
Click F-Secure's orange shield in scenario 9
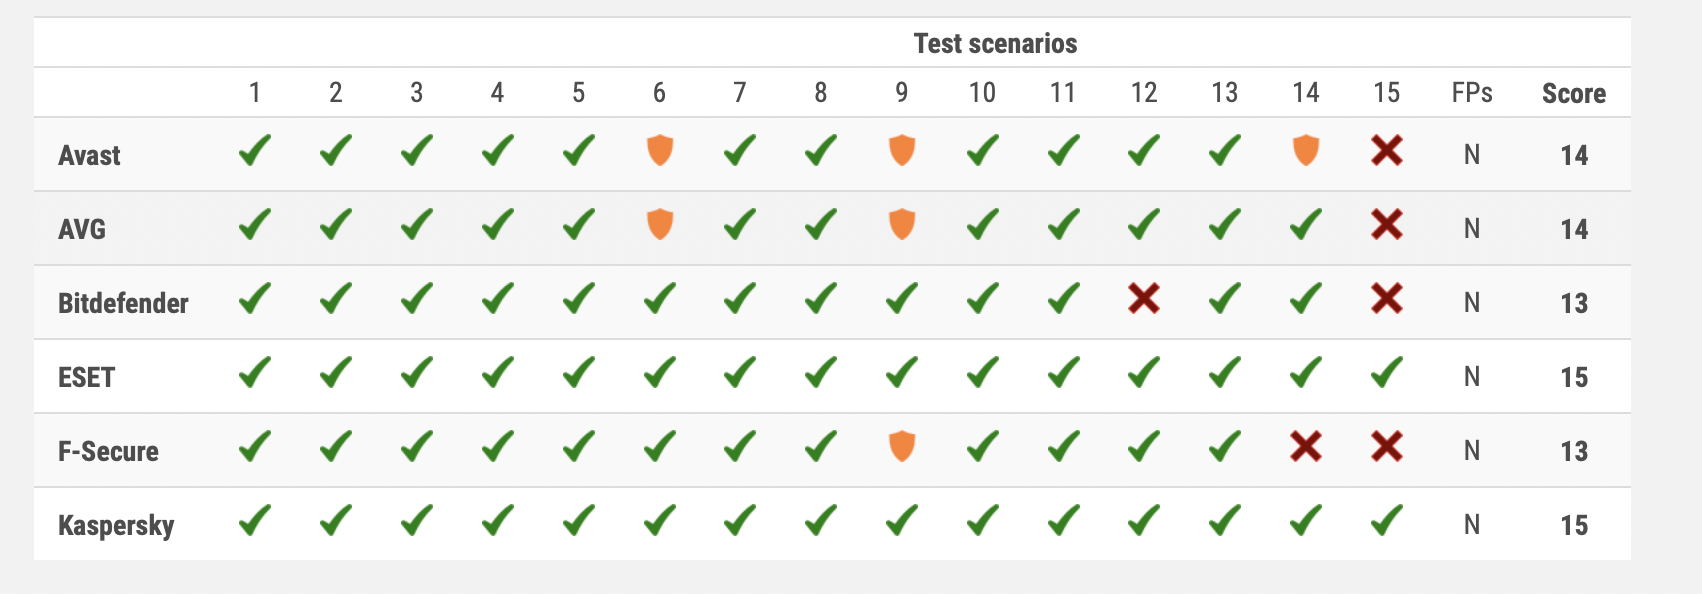[x=901, y=447]
